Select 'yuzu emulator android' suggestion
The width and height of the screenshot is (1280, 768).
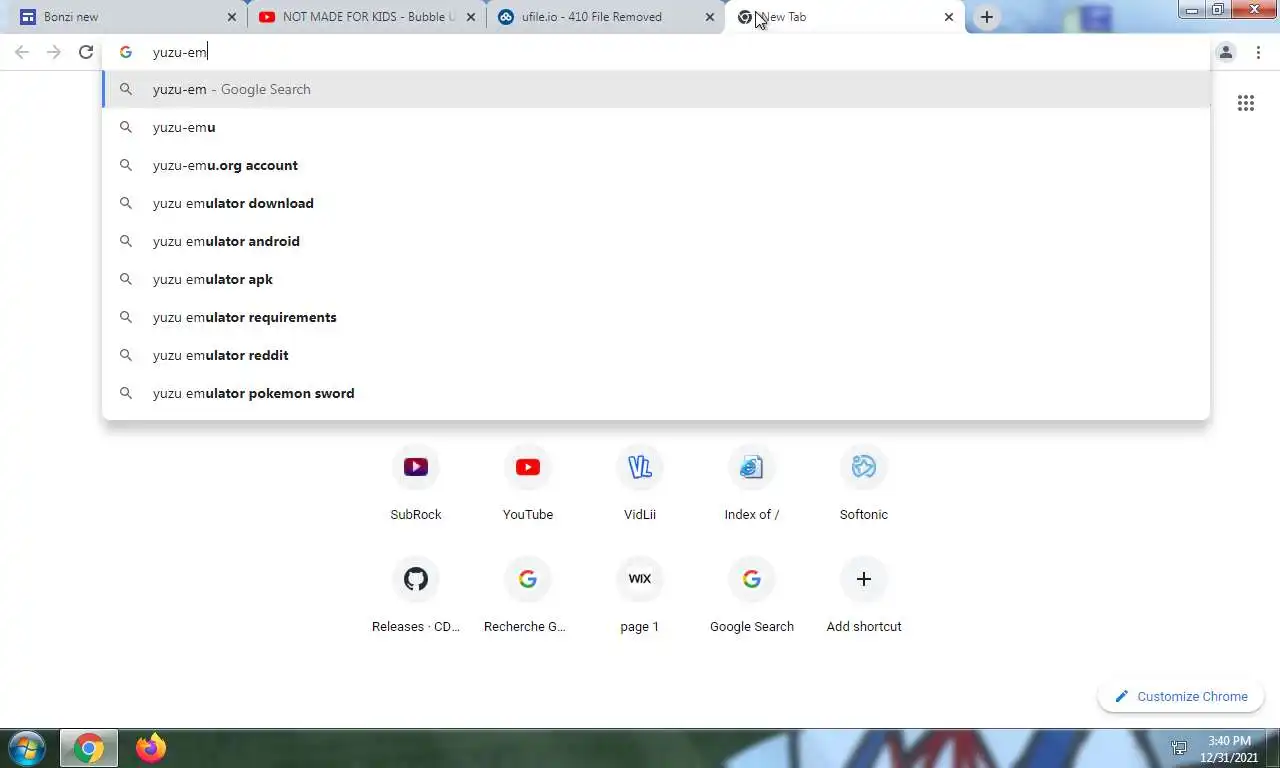(656, 241)
